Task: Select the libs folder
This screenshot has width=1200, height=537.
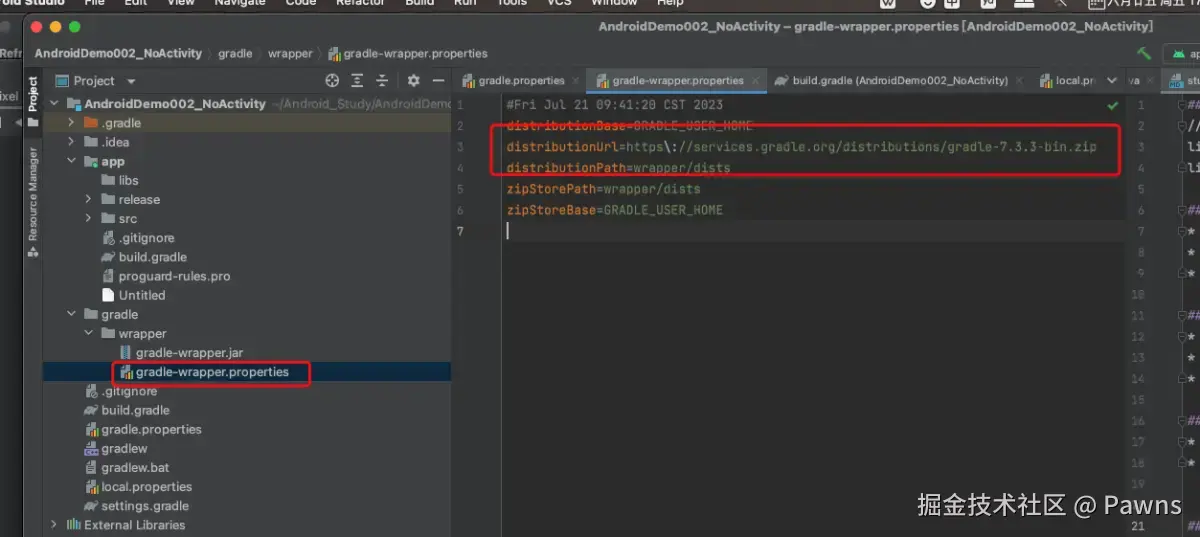Action: (x=120, y=181)
